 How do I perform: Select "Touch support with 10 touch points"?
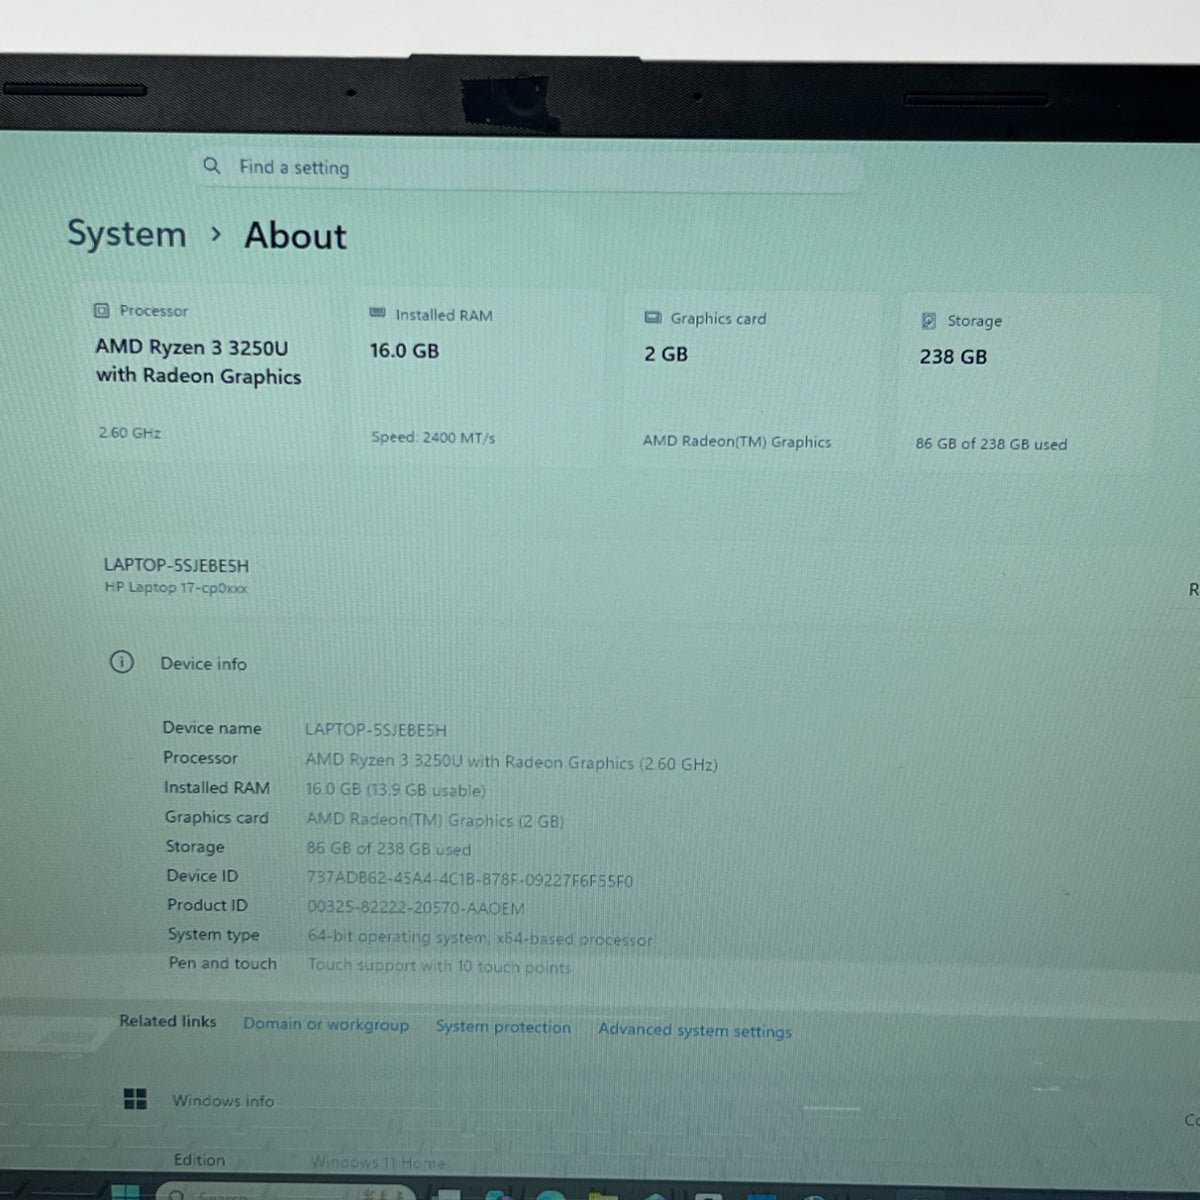[439, 966]
